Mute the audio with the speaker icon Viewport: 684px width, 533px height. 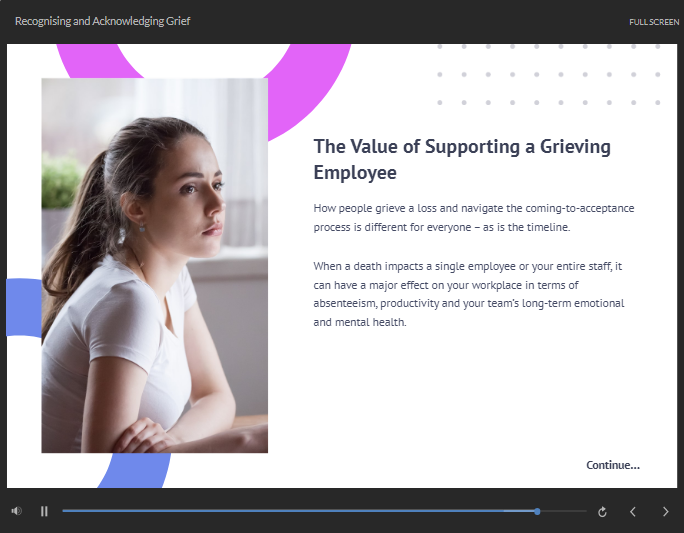point(16,511)
